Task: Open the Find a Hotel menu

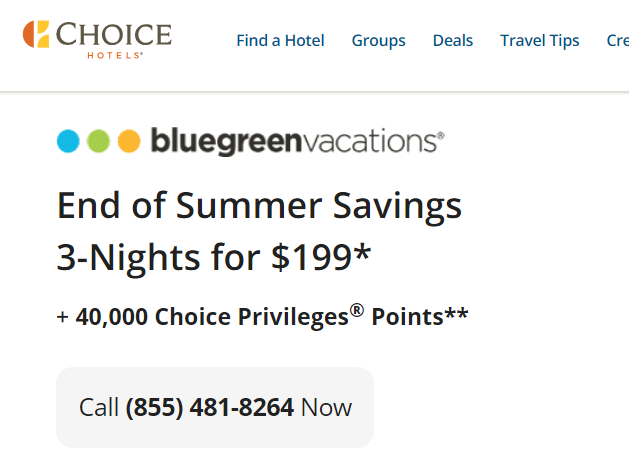Action: 280,41
